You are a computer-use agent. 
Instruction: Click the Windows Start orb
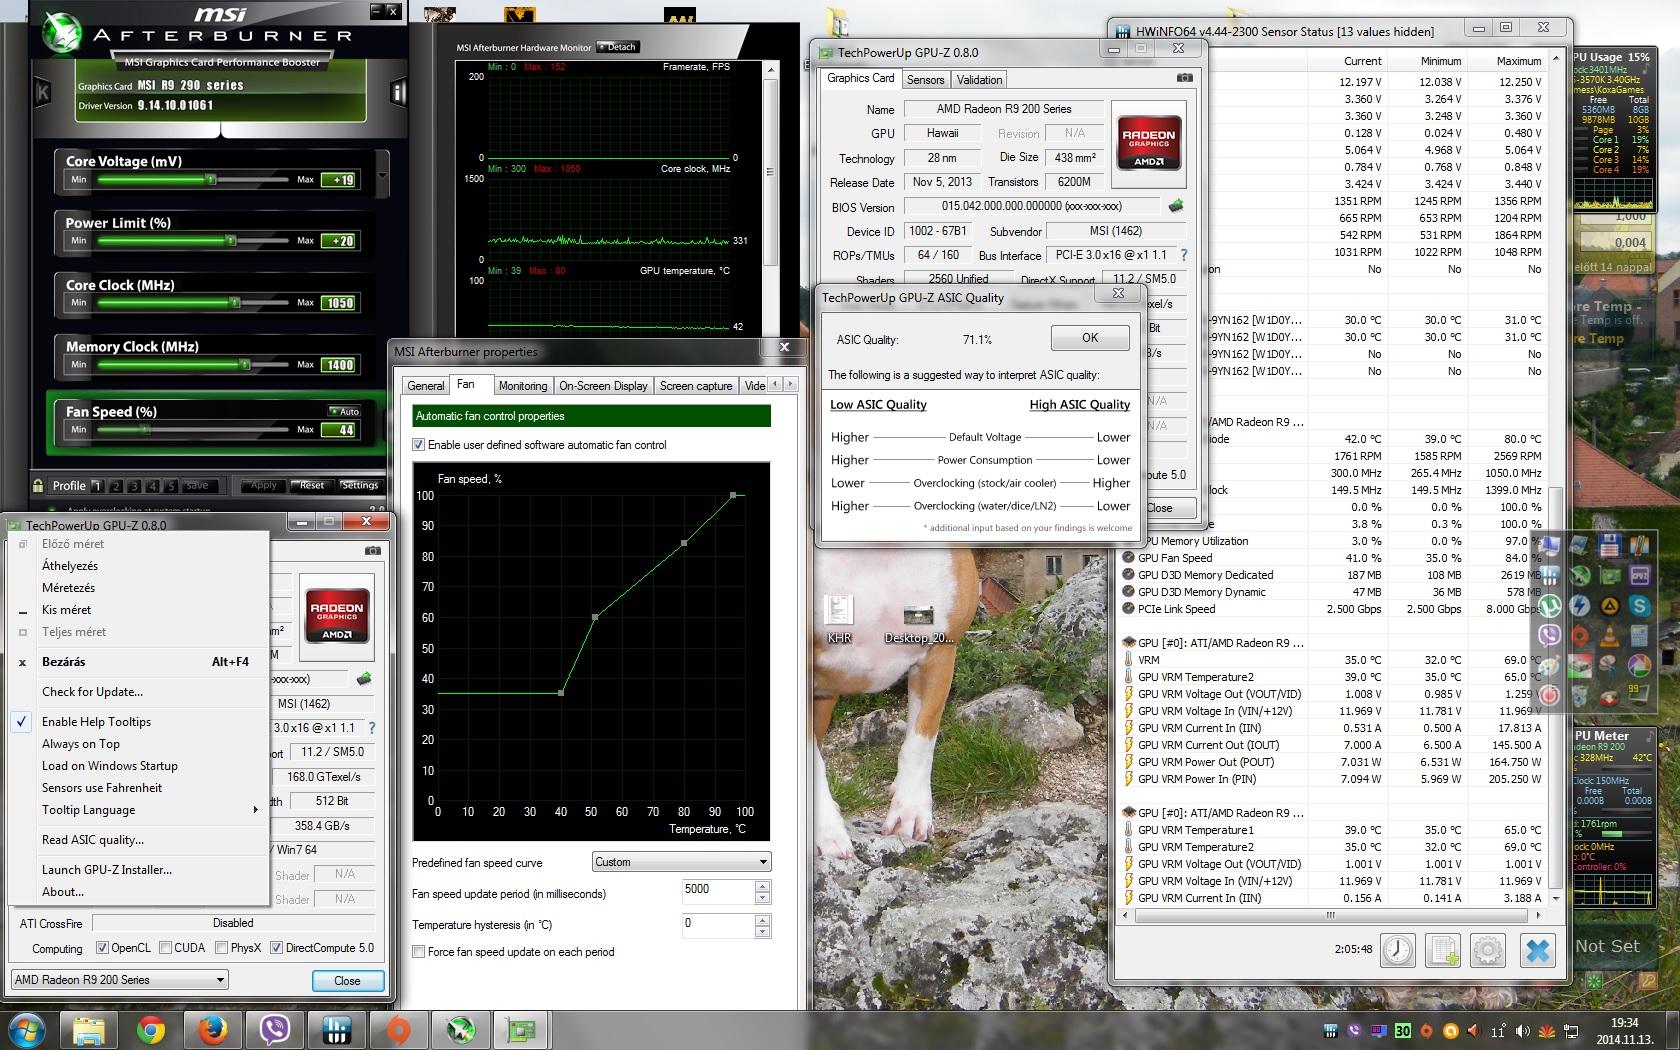(x=27, y=1030)
